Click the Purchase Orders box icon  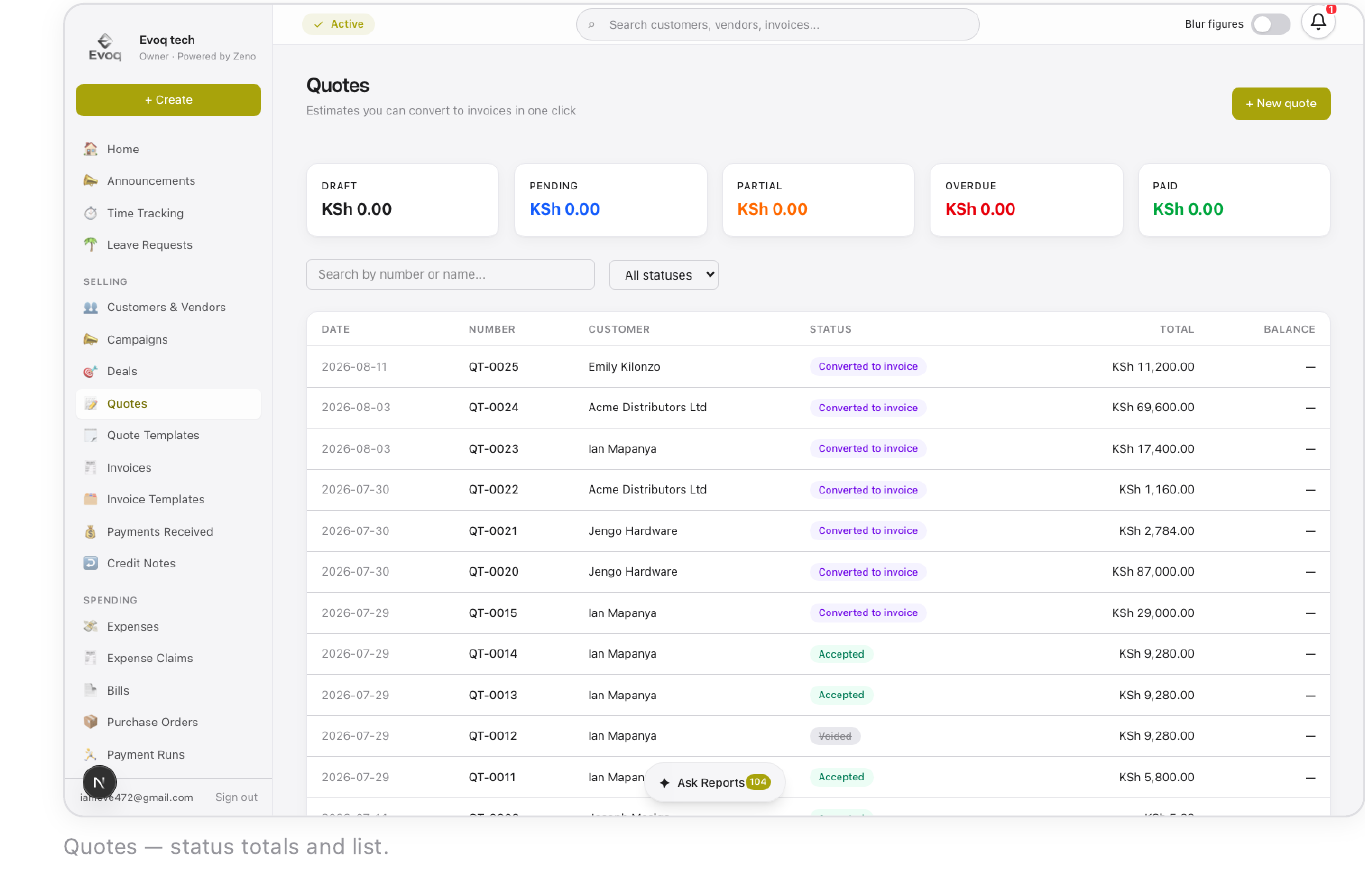91,722
